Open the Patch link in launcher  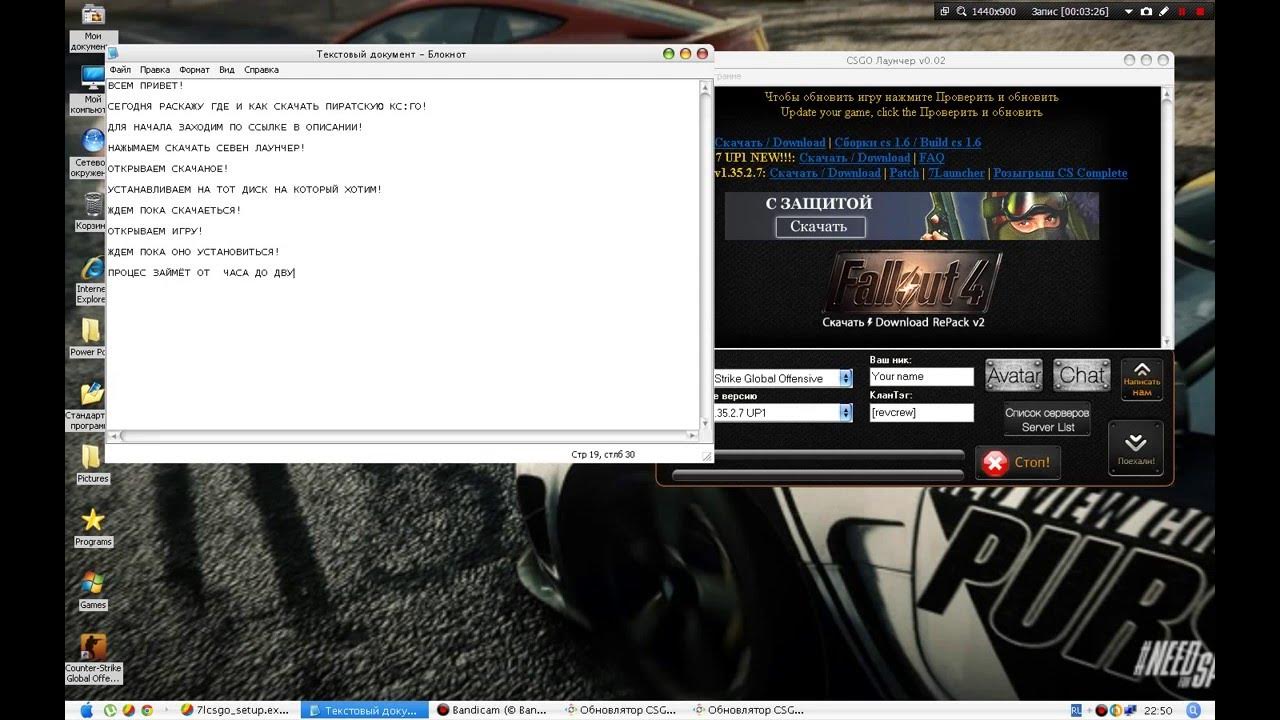pyautogui.click(x=904, y=173)
